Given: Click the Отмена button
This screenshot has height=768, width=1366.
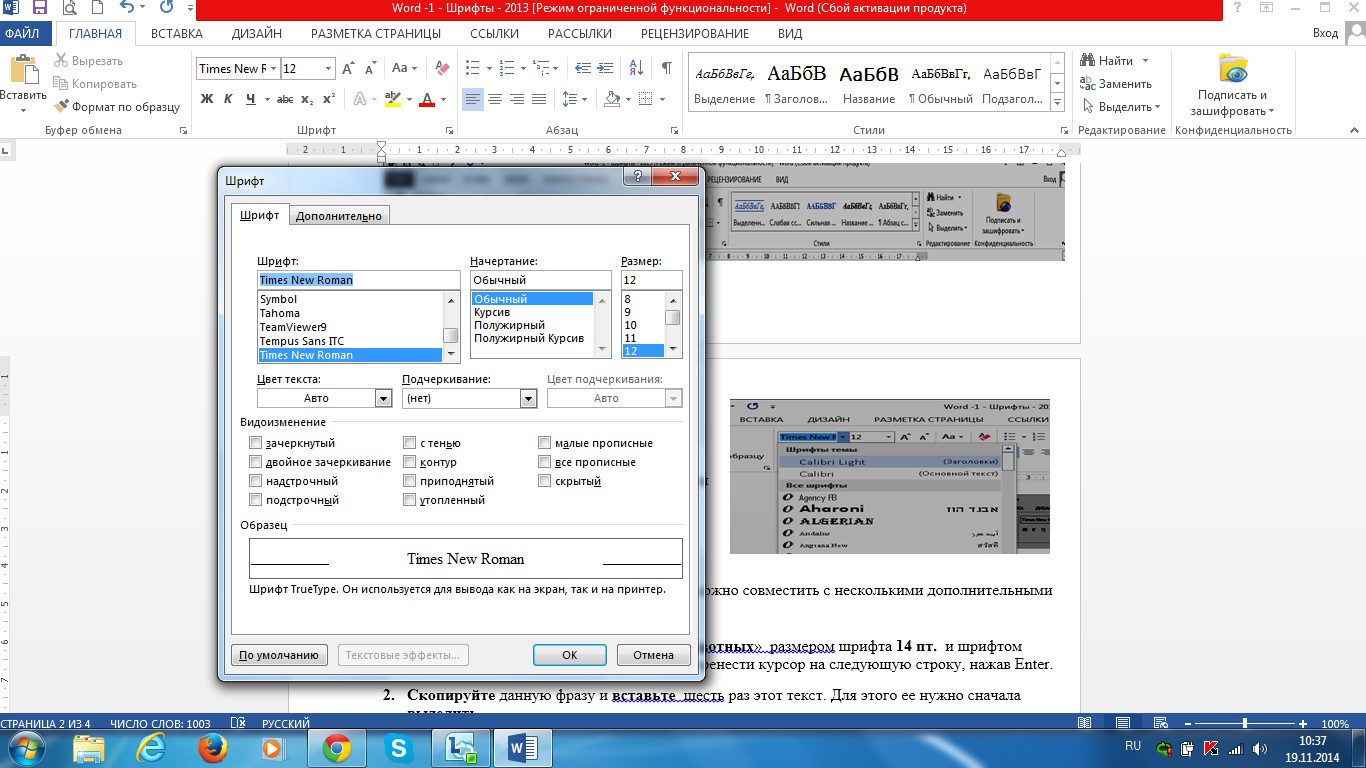Looking at the screenshot, I should click(654, 655).
